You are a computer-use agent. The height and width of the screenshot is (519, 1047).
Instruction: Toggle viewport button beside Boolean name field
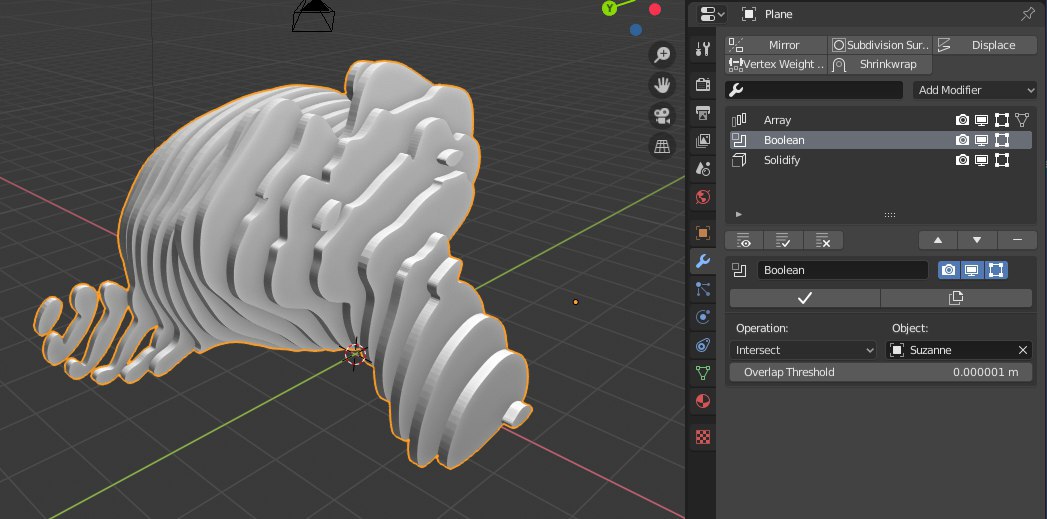pos(972,270)
